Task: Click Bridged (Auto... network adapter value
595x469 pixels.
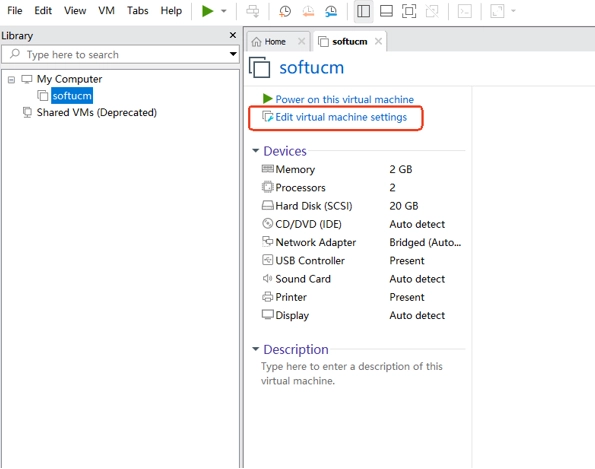Action: pyautogui.click(x=425, y=242)
